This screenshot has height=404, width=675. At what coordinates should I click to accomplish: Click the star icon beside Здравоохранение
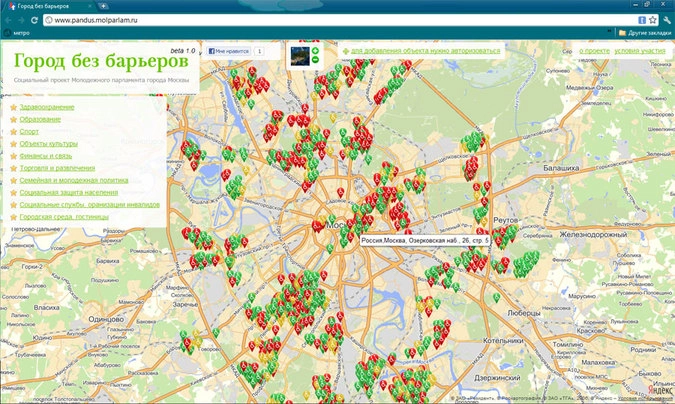point(12,107)
